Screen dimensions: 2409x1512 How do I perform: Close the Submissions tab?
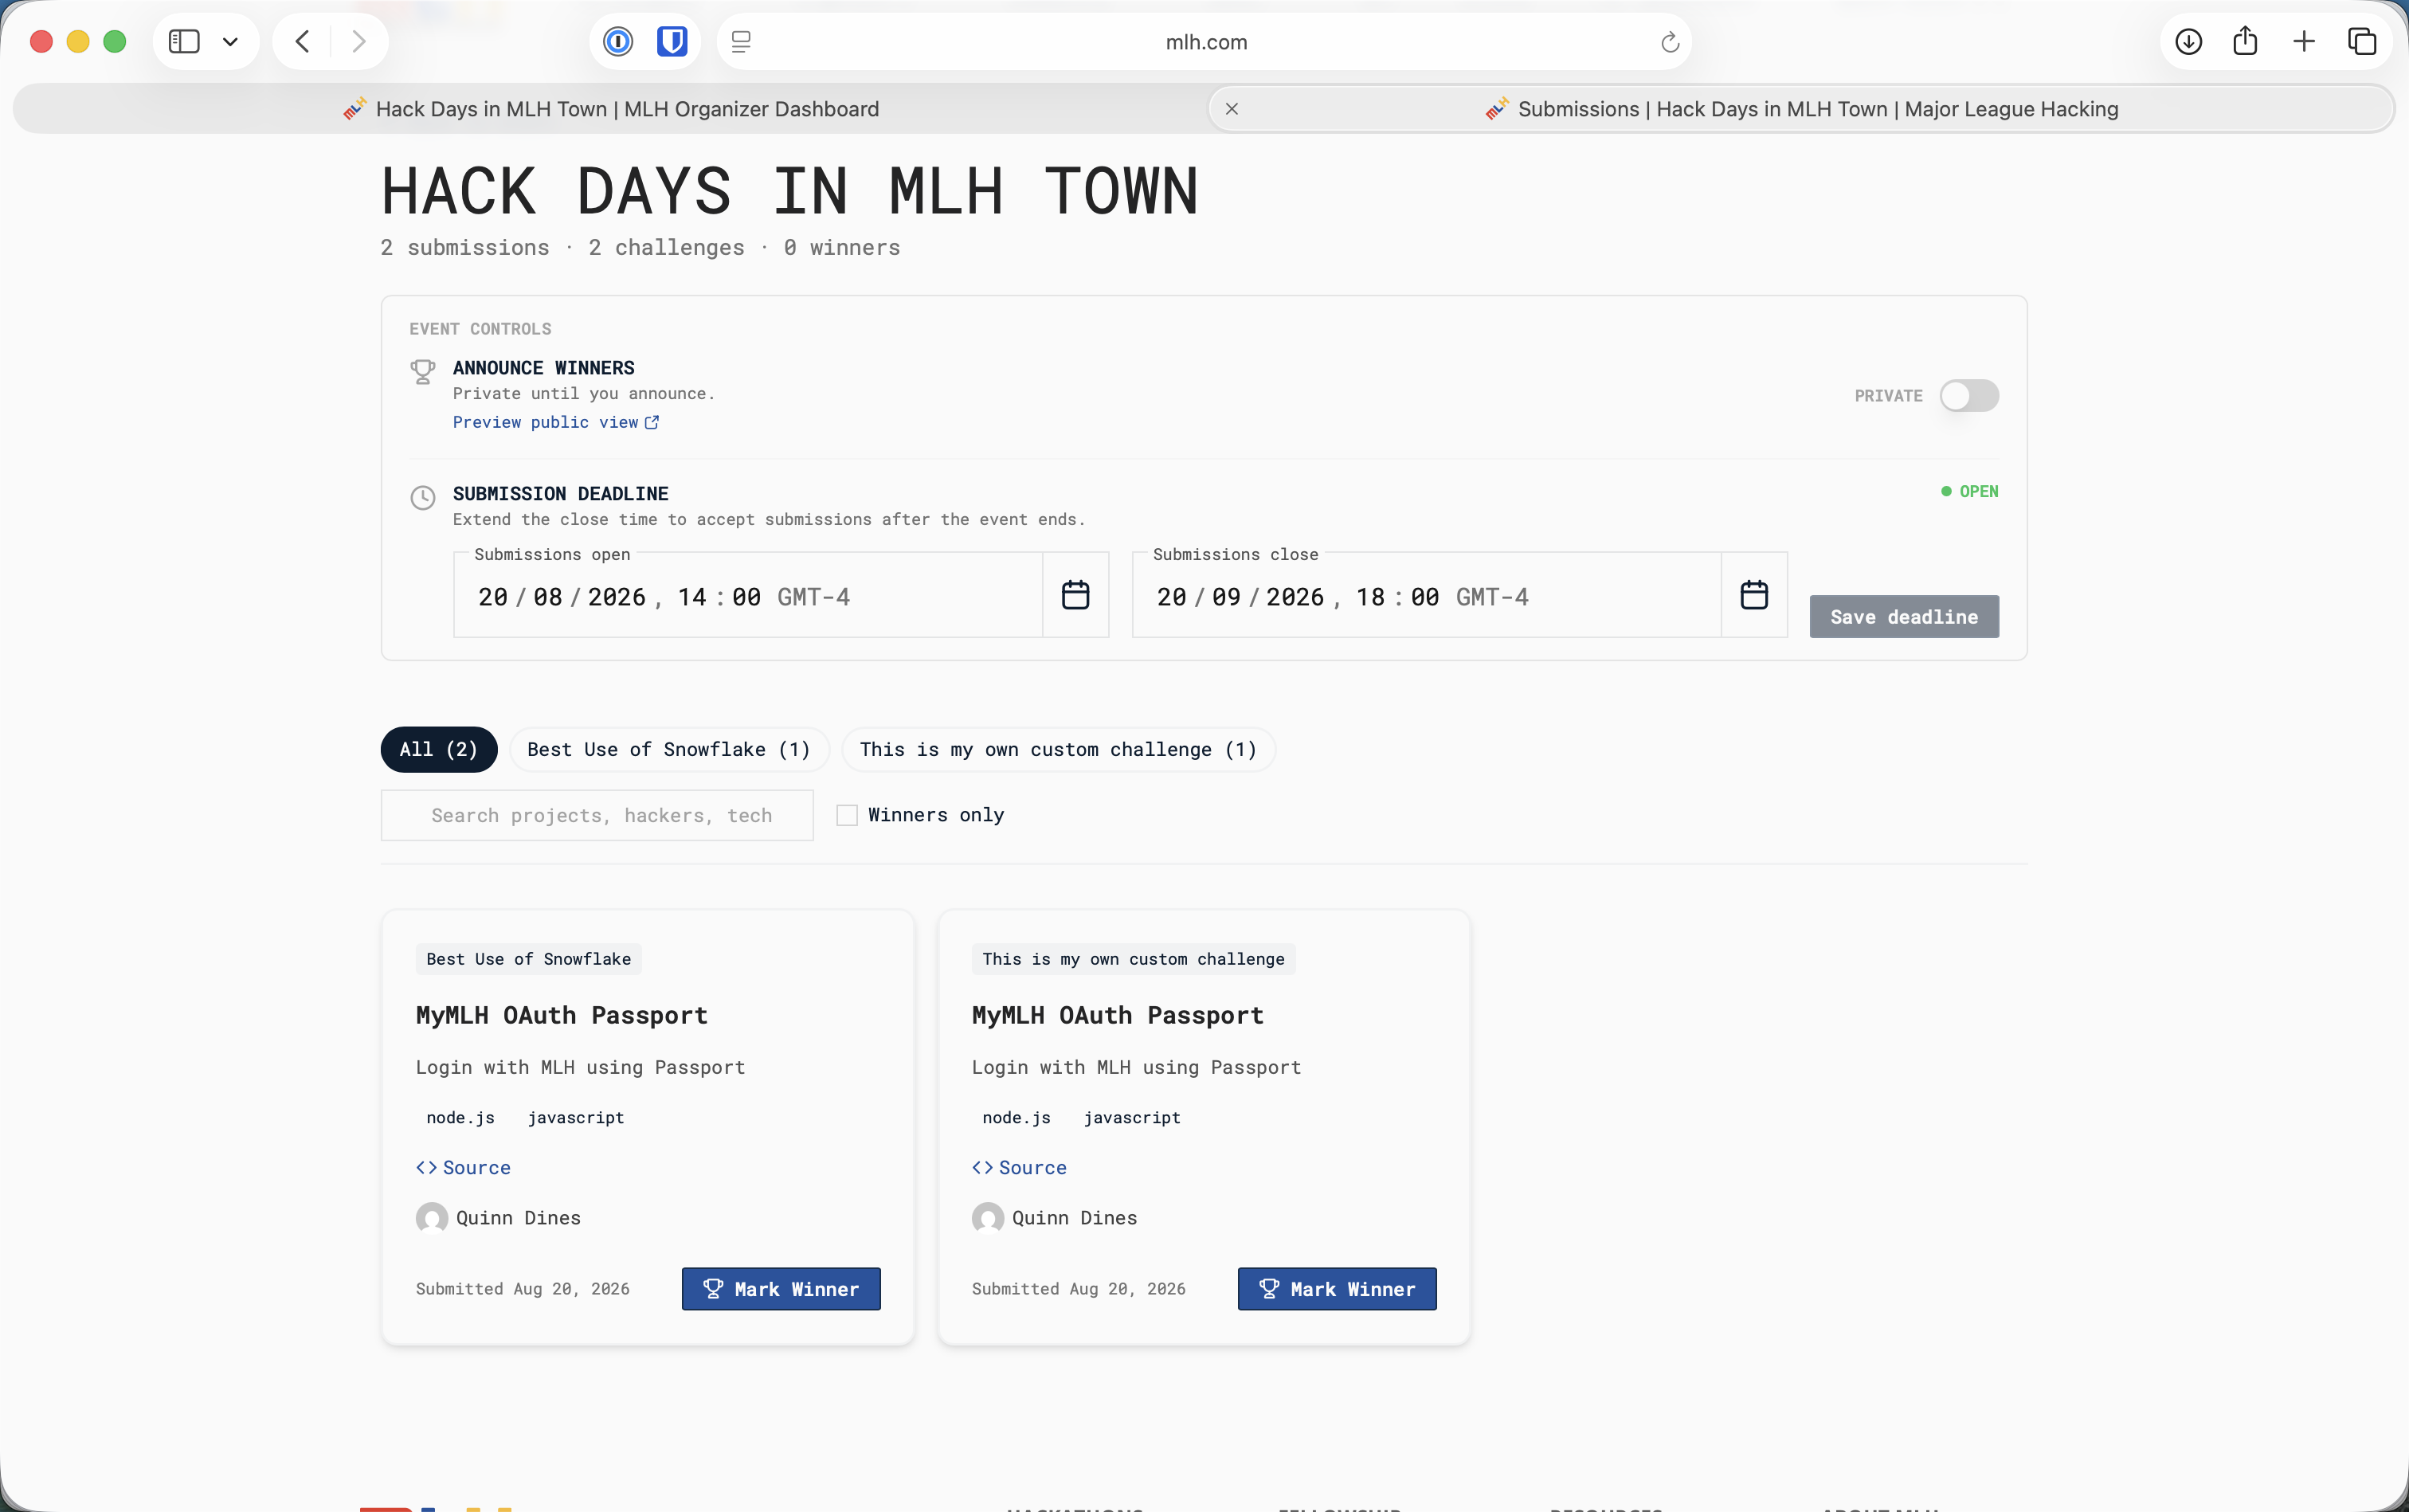coord(1232,109)
